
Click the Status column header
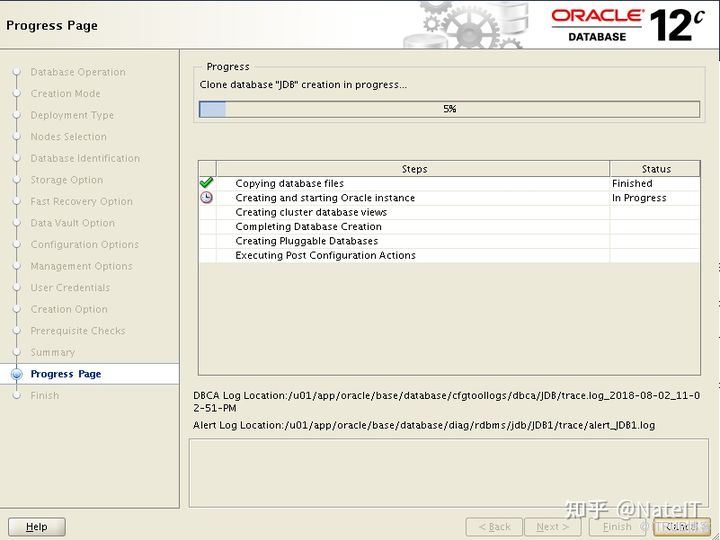(x=656, y=169)
